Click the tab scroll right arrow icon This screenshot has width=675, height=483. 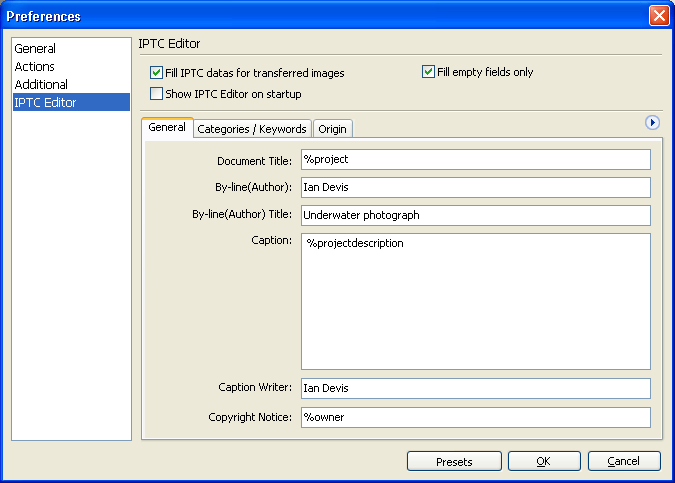click(x=652, y=123)
